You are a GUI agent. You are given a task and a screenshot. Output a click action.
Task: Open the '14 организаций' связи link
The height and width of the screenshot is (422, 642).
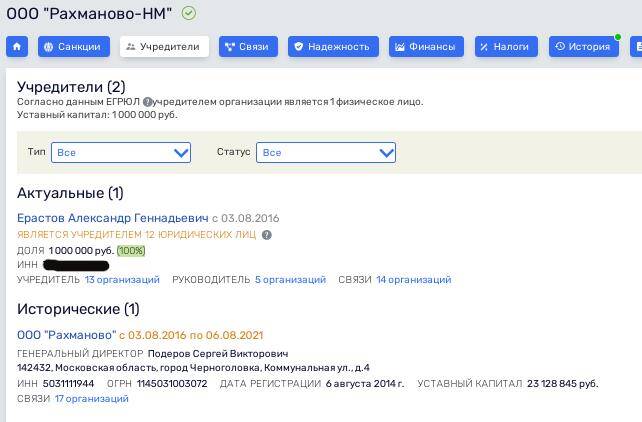click(x=413, y=280)
